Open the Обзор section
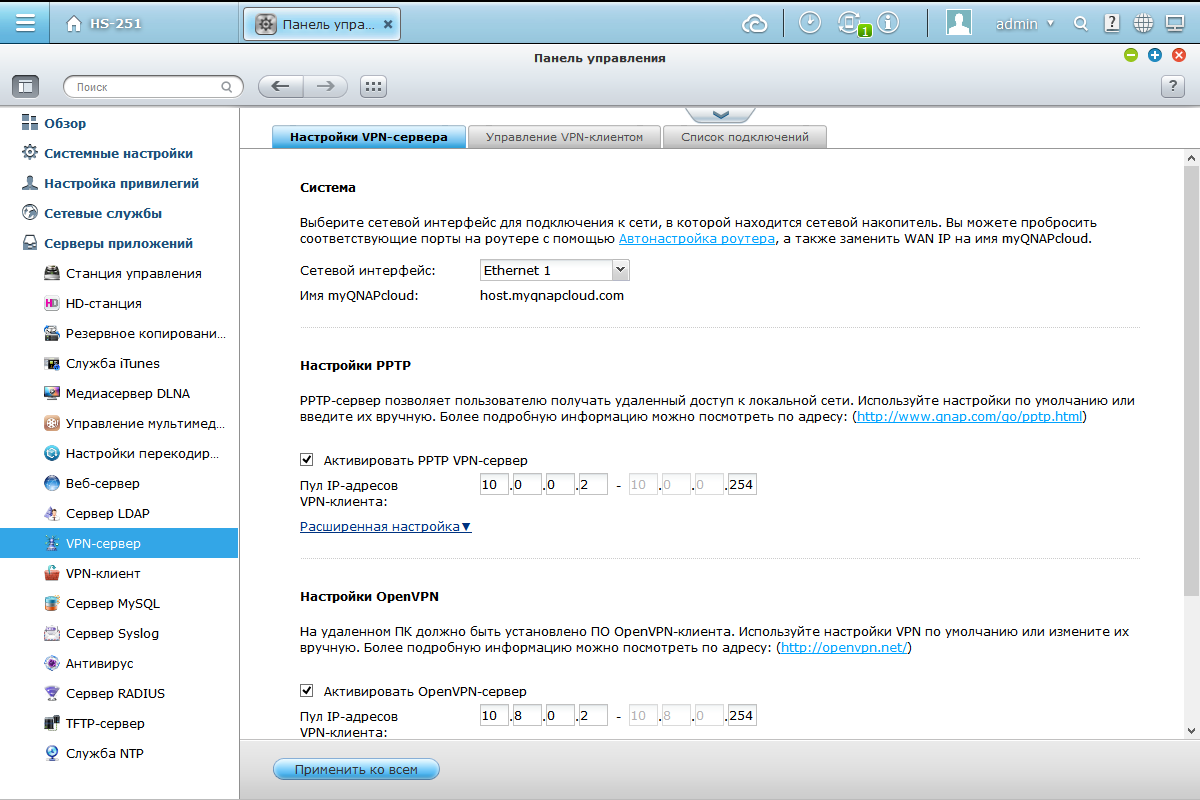The image size is (1200, 800). tap(65, 124)
